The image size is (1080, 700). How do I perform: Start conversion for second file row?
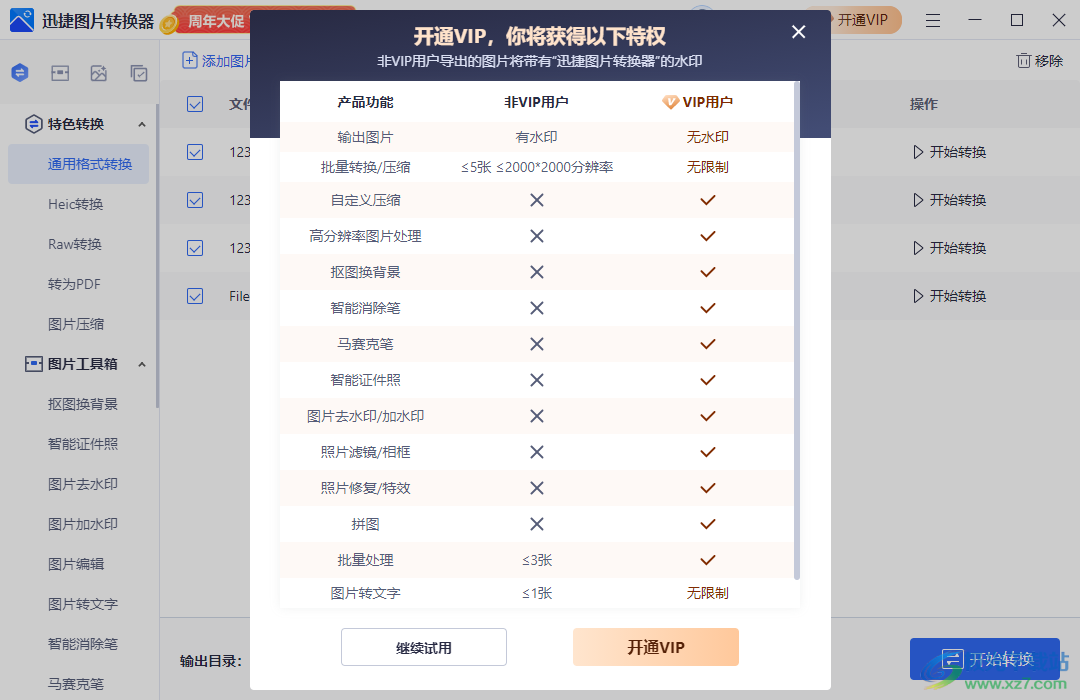click(x=950, y=200)
